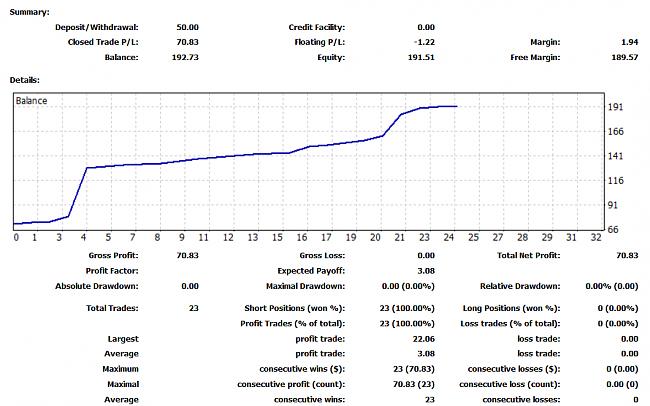650x406 pixels.
Task: Click the Gross Loss: label
Action: click(x=322, y=256)
